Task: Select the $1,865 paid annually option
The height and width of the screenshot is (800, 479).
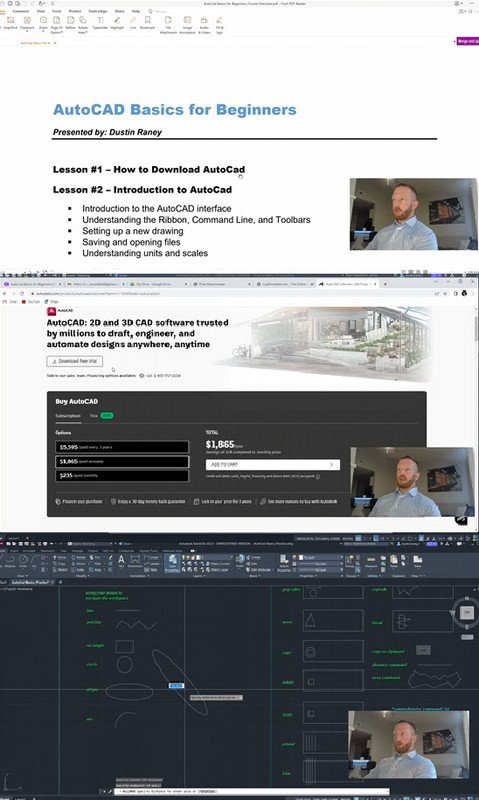Action: coord(122,461)
